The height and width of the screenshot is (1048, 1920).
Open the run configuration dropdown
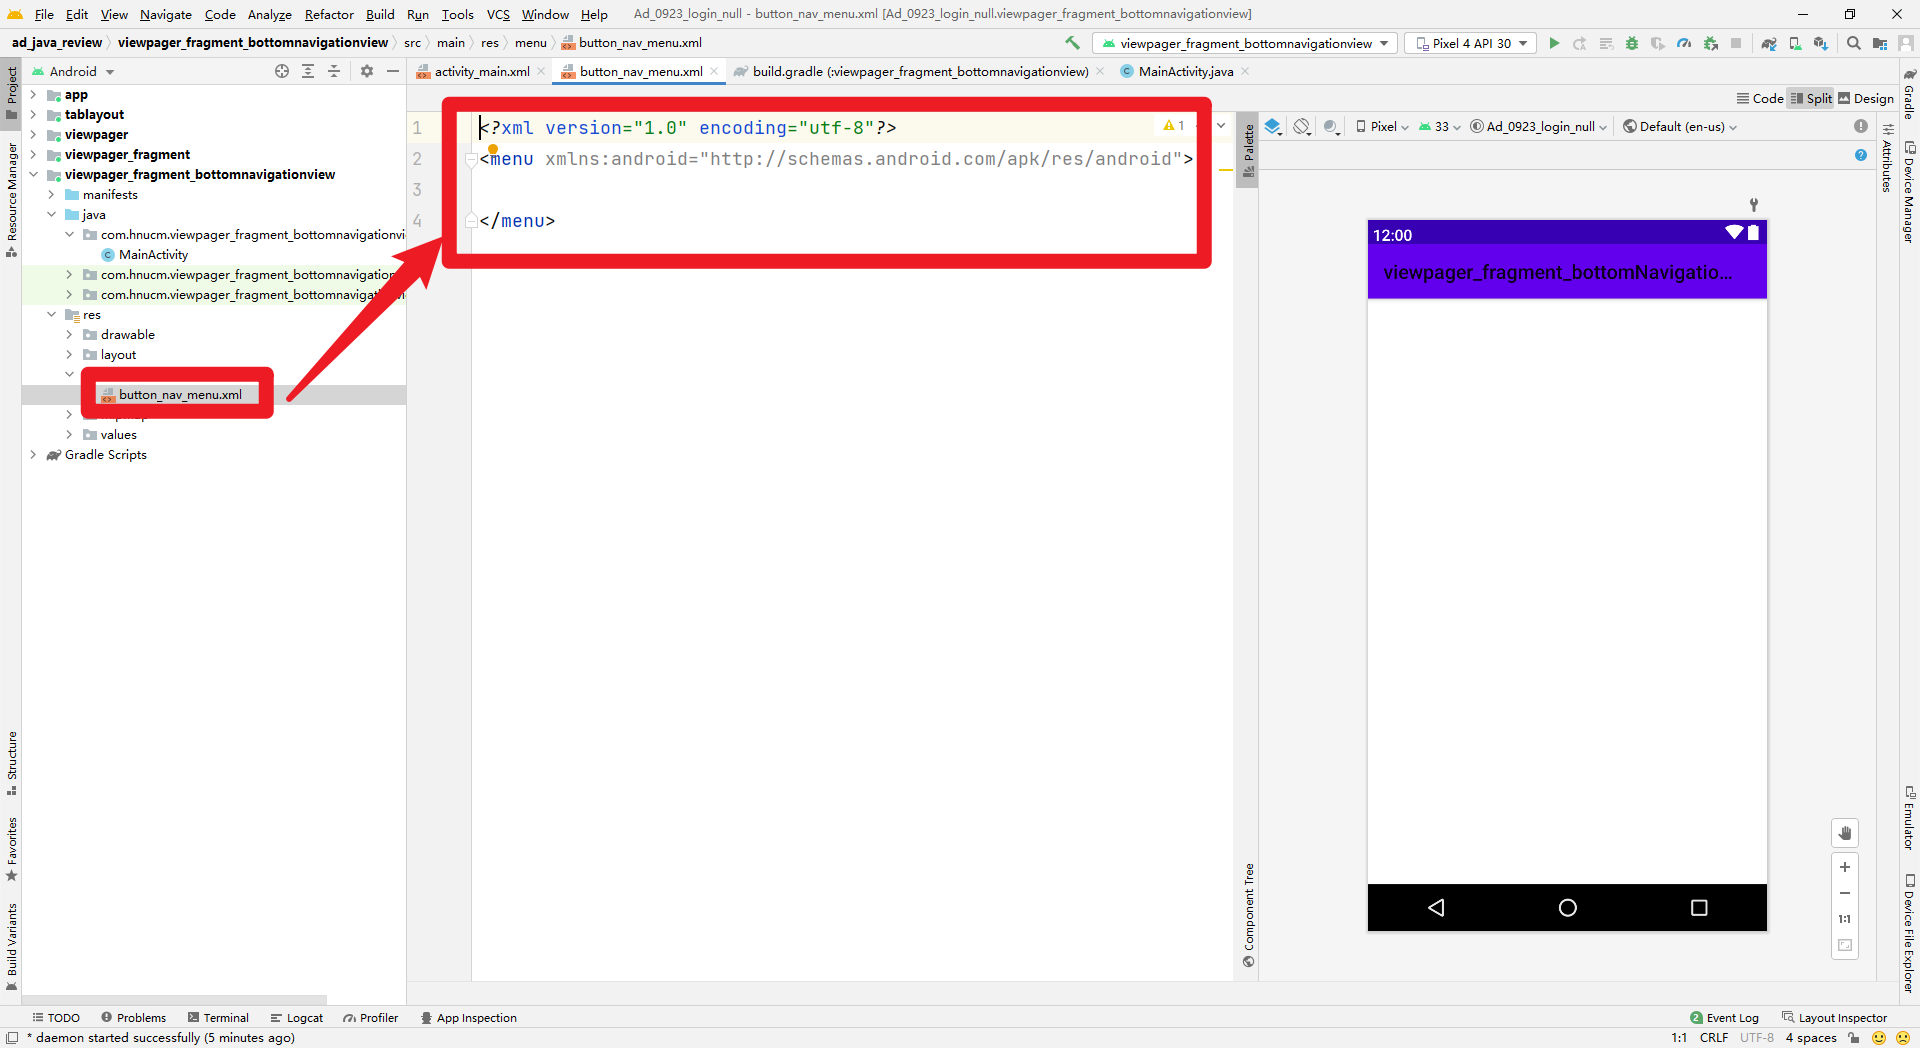(1245, 43)
